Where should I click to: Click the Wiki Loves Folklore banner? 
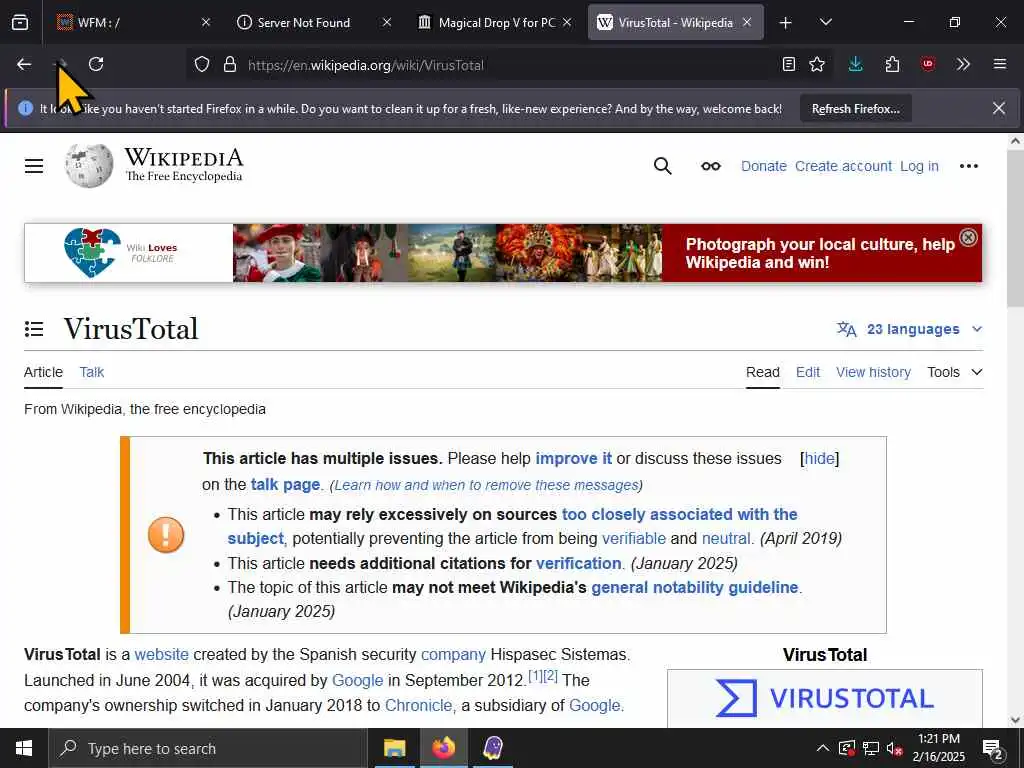pyautogui.click(x=503, y=253)
